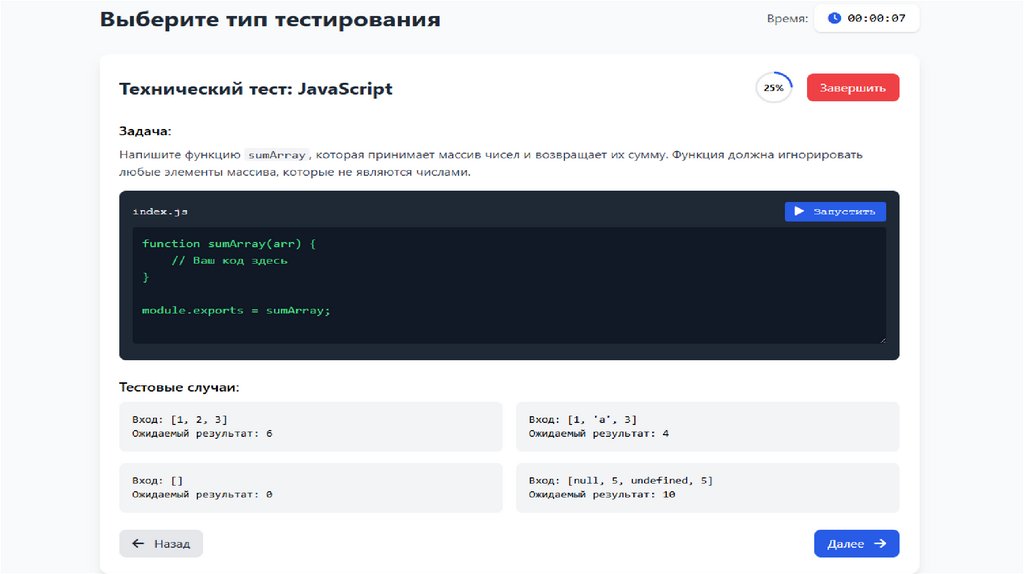Select the test case with input [1, 2, 3]
The image size is (1024, 574).
pos(310,426)
